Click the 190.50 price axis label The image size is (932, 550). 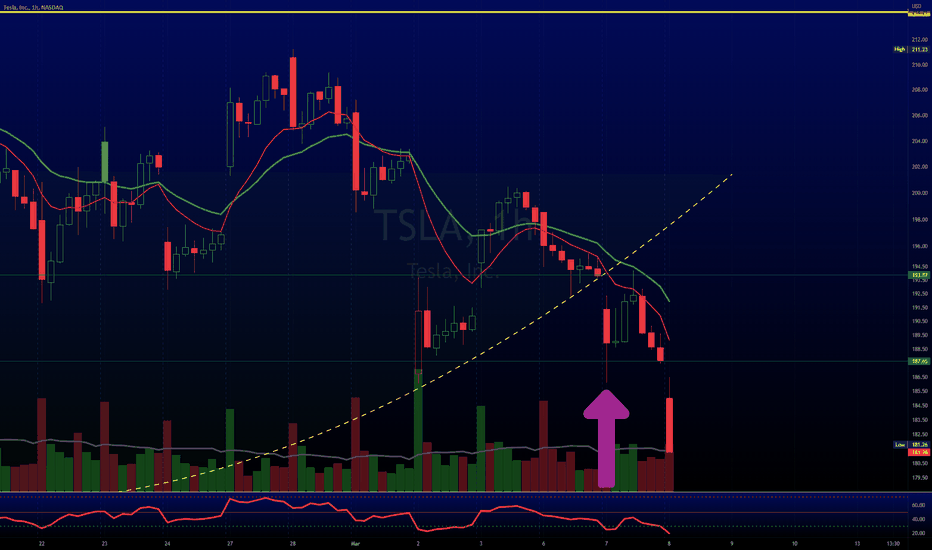(x=920, y=321)
